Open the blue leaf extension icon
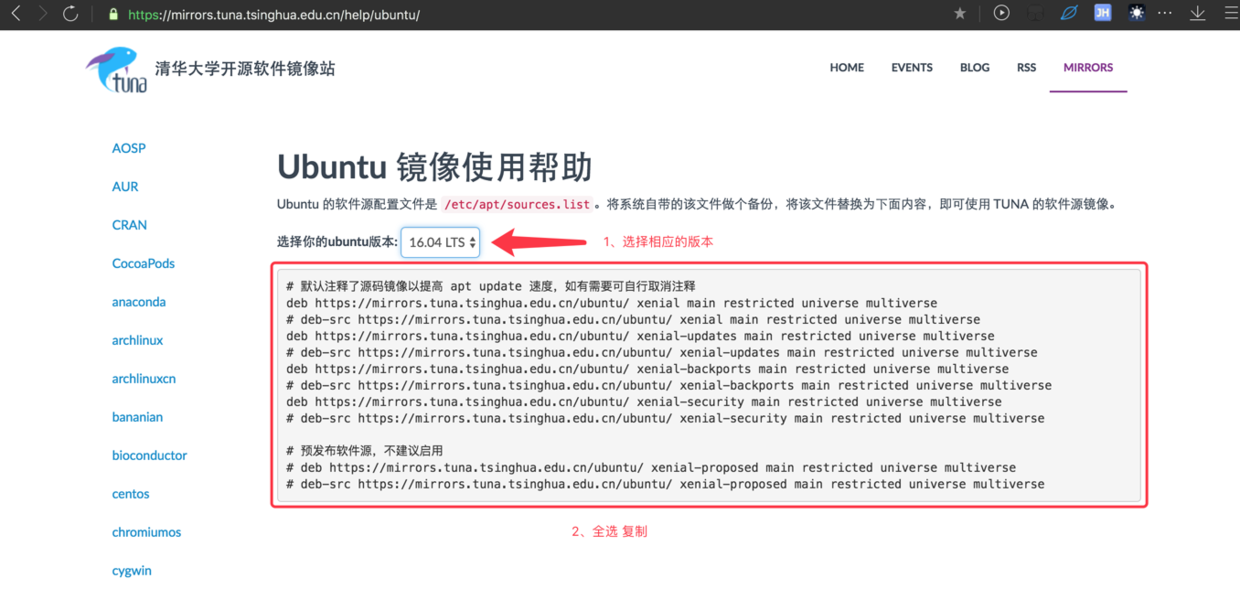The width and height of the screenshot is (1240, 589). click(x=1069, y=13)
